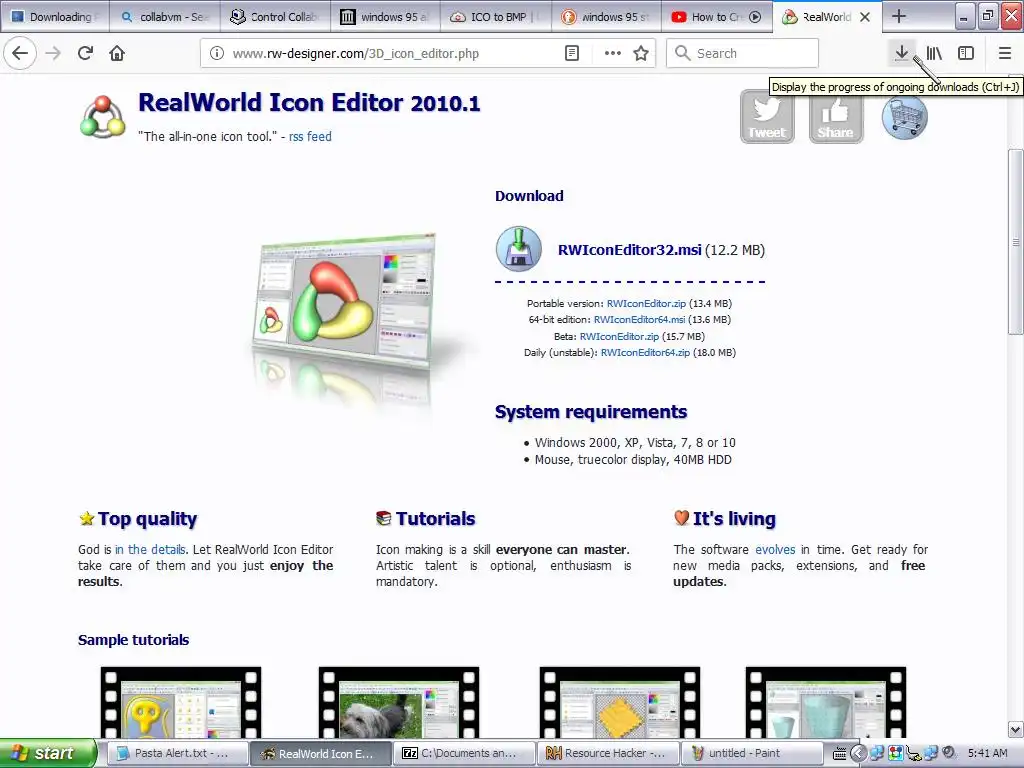Download the portable version RWIconEditor.zip

pyautogui.click(x=647, y=303)
